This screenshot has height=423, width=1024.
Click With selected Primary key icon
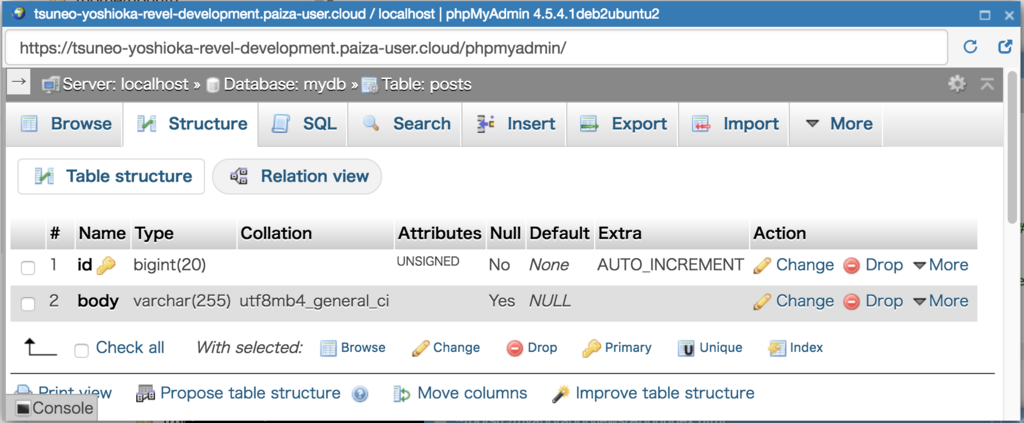tap(591, 348)
